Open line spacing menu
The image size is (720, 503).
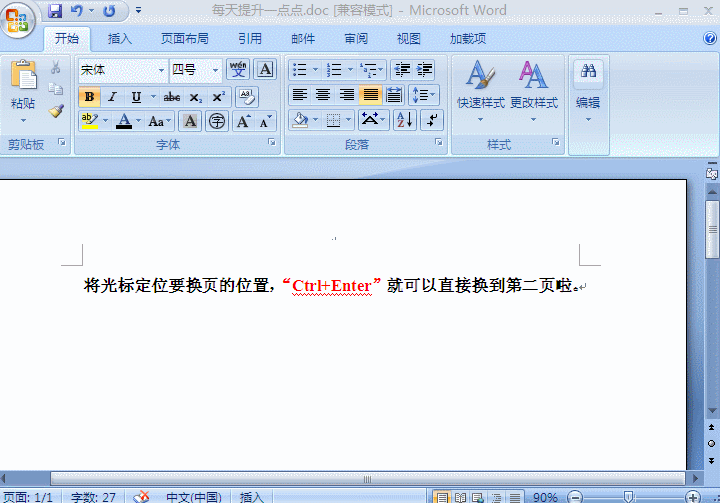(x=423, y=95)
